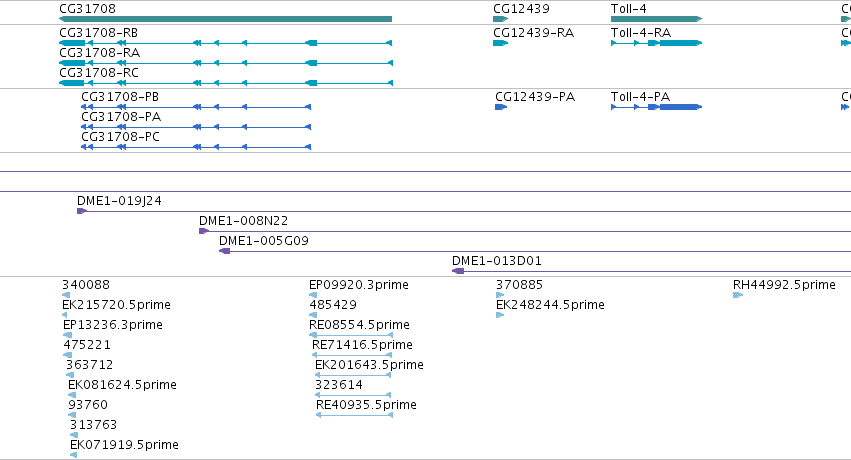This screenshot has height=460, width=851.
Task: Select EST 340088 label
Action: click(x=86, y=285)
